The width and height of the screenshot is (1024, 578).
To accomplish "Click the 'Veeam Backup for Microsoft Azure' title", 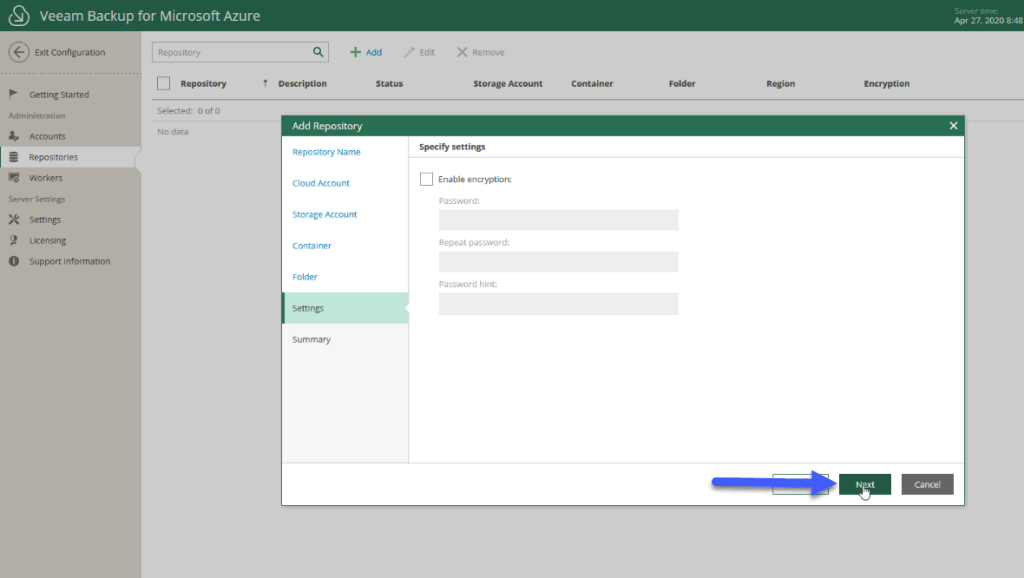I will [x=150, y=16].
